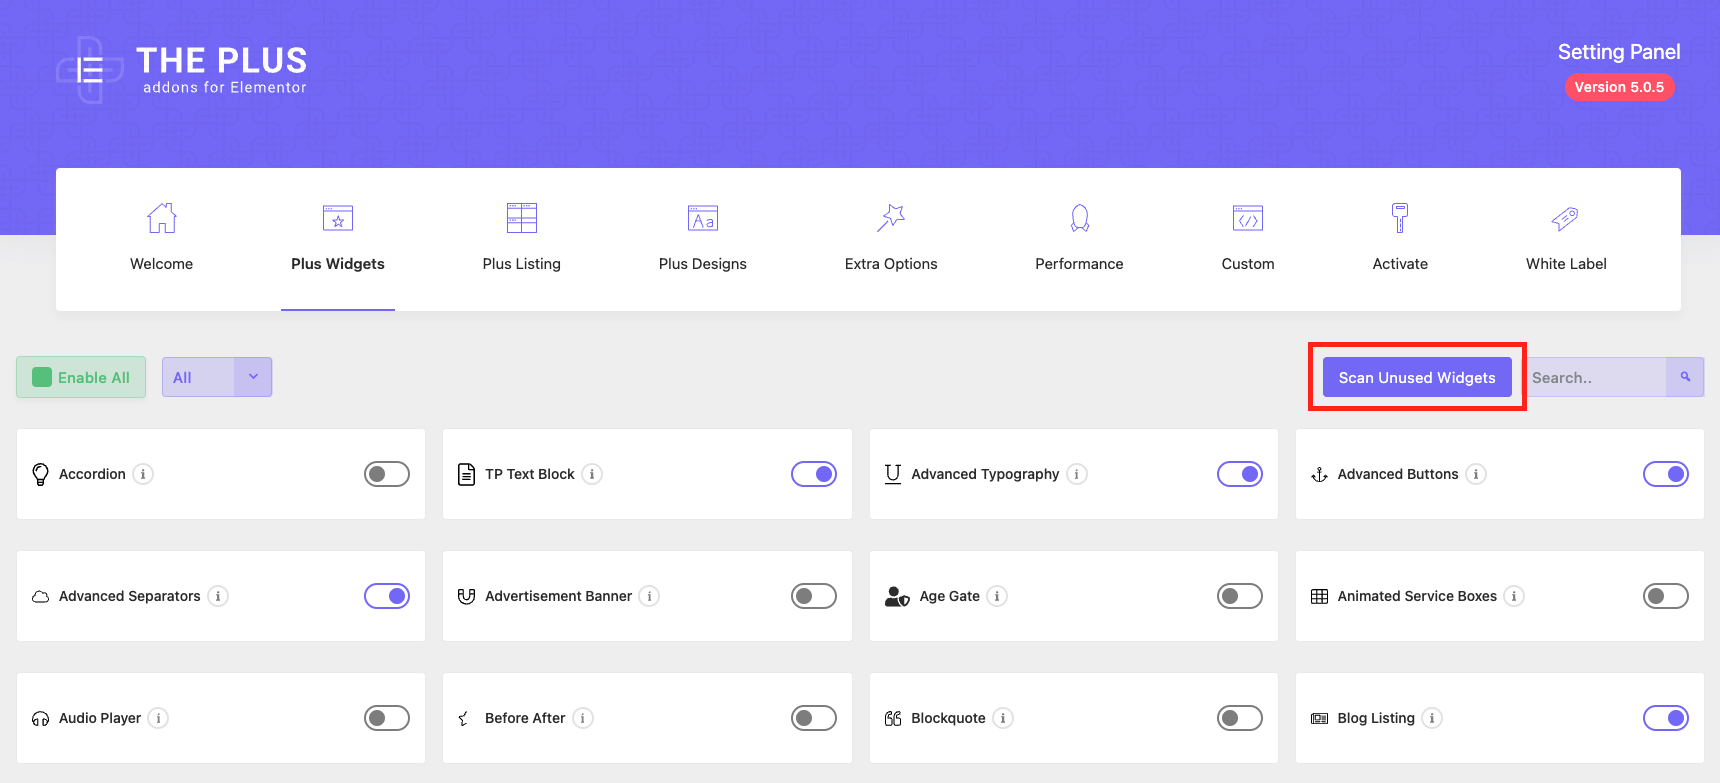This screenshot has width=1720, height=783.
Task: Click the Enable All button
Action: pos(81,377)
